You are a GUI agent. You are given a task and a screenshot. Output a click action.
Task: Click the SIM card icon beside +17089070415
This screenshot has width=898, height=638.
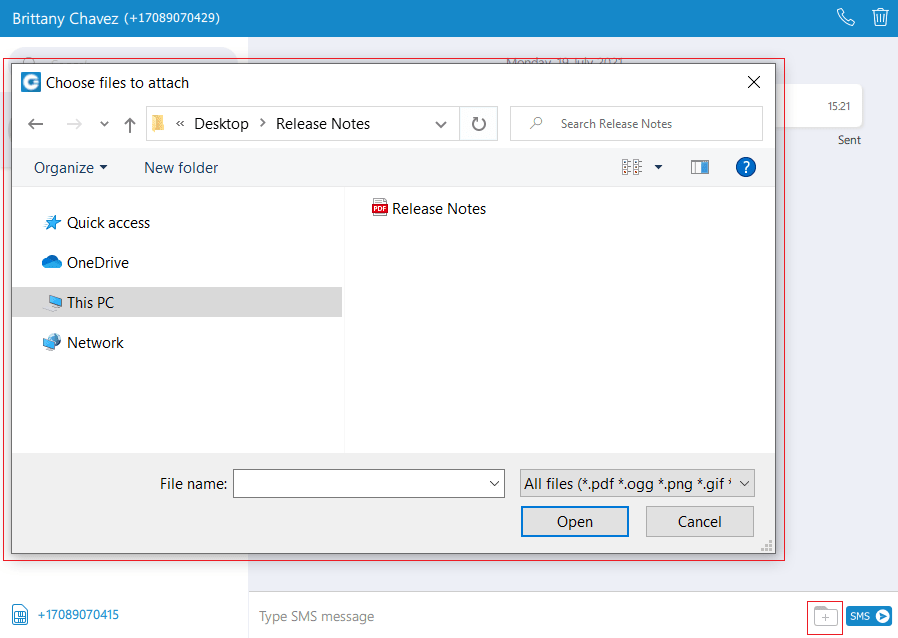tap(20, 615)
